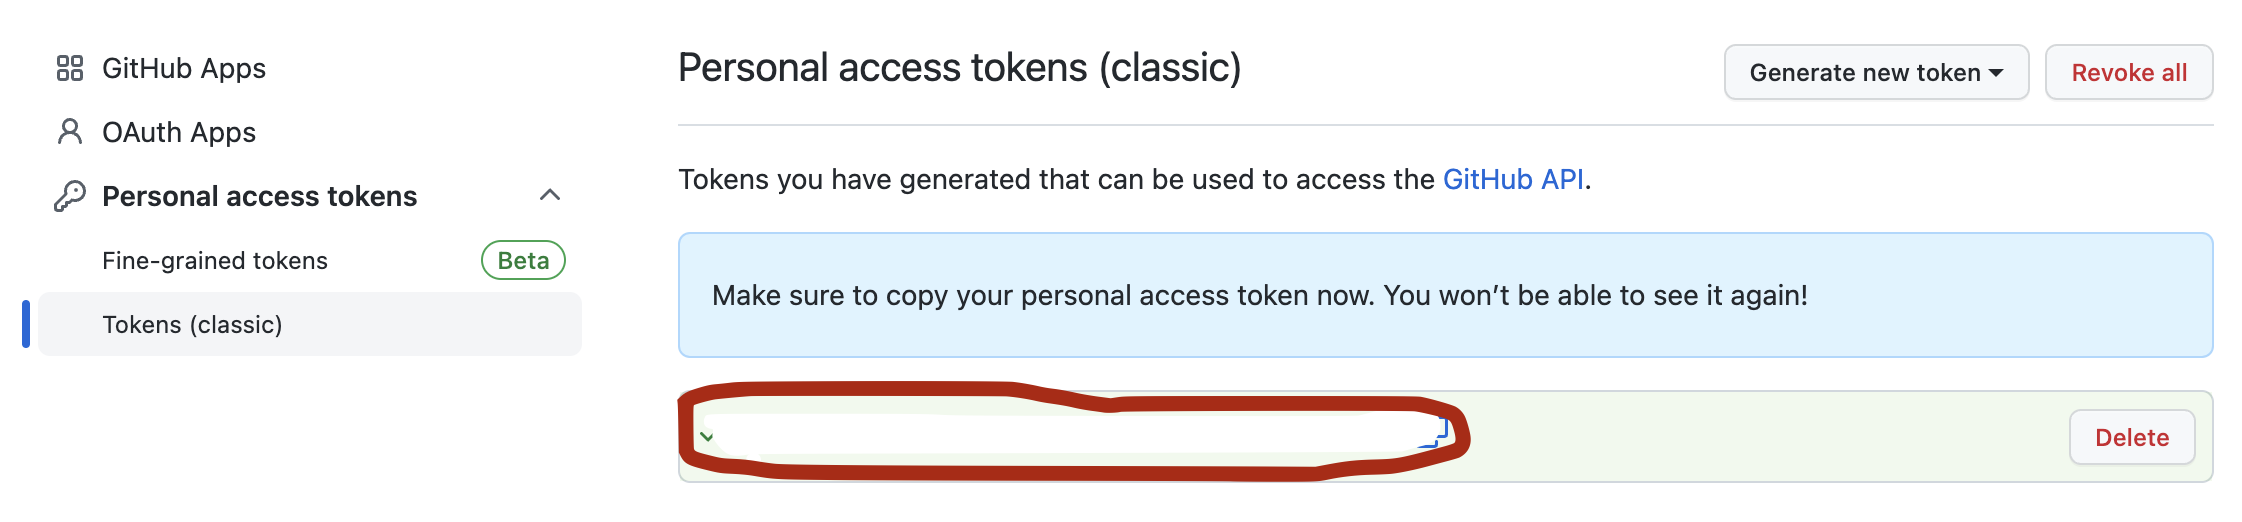
Task: Open the Generate new token dropdown
Action: tap(1876, 72)
